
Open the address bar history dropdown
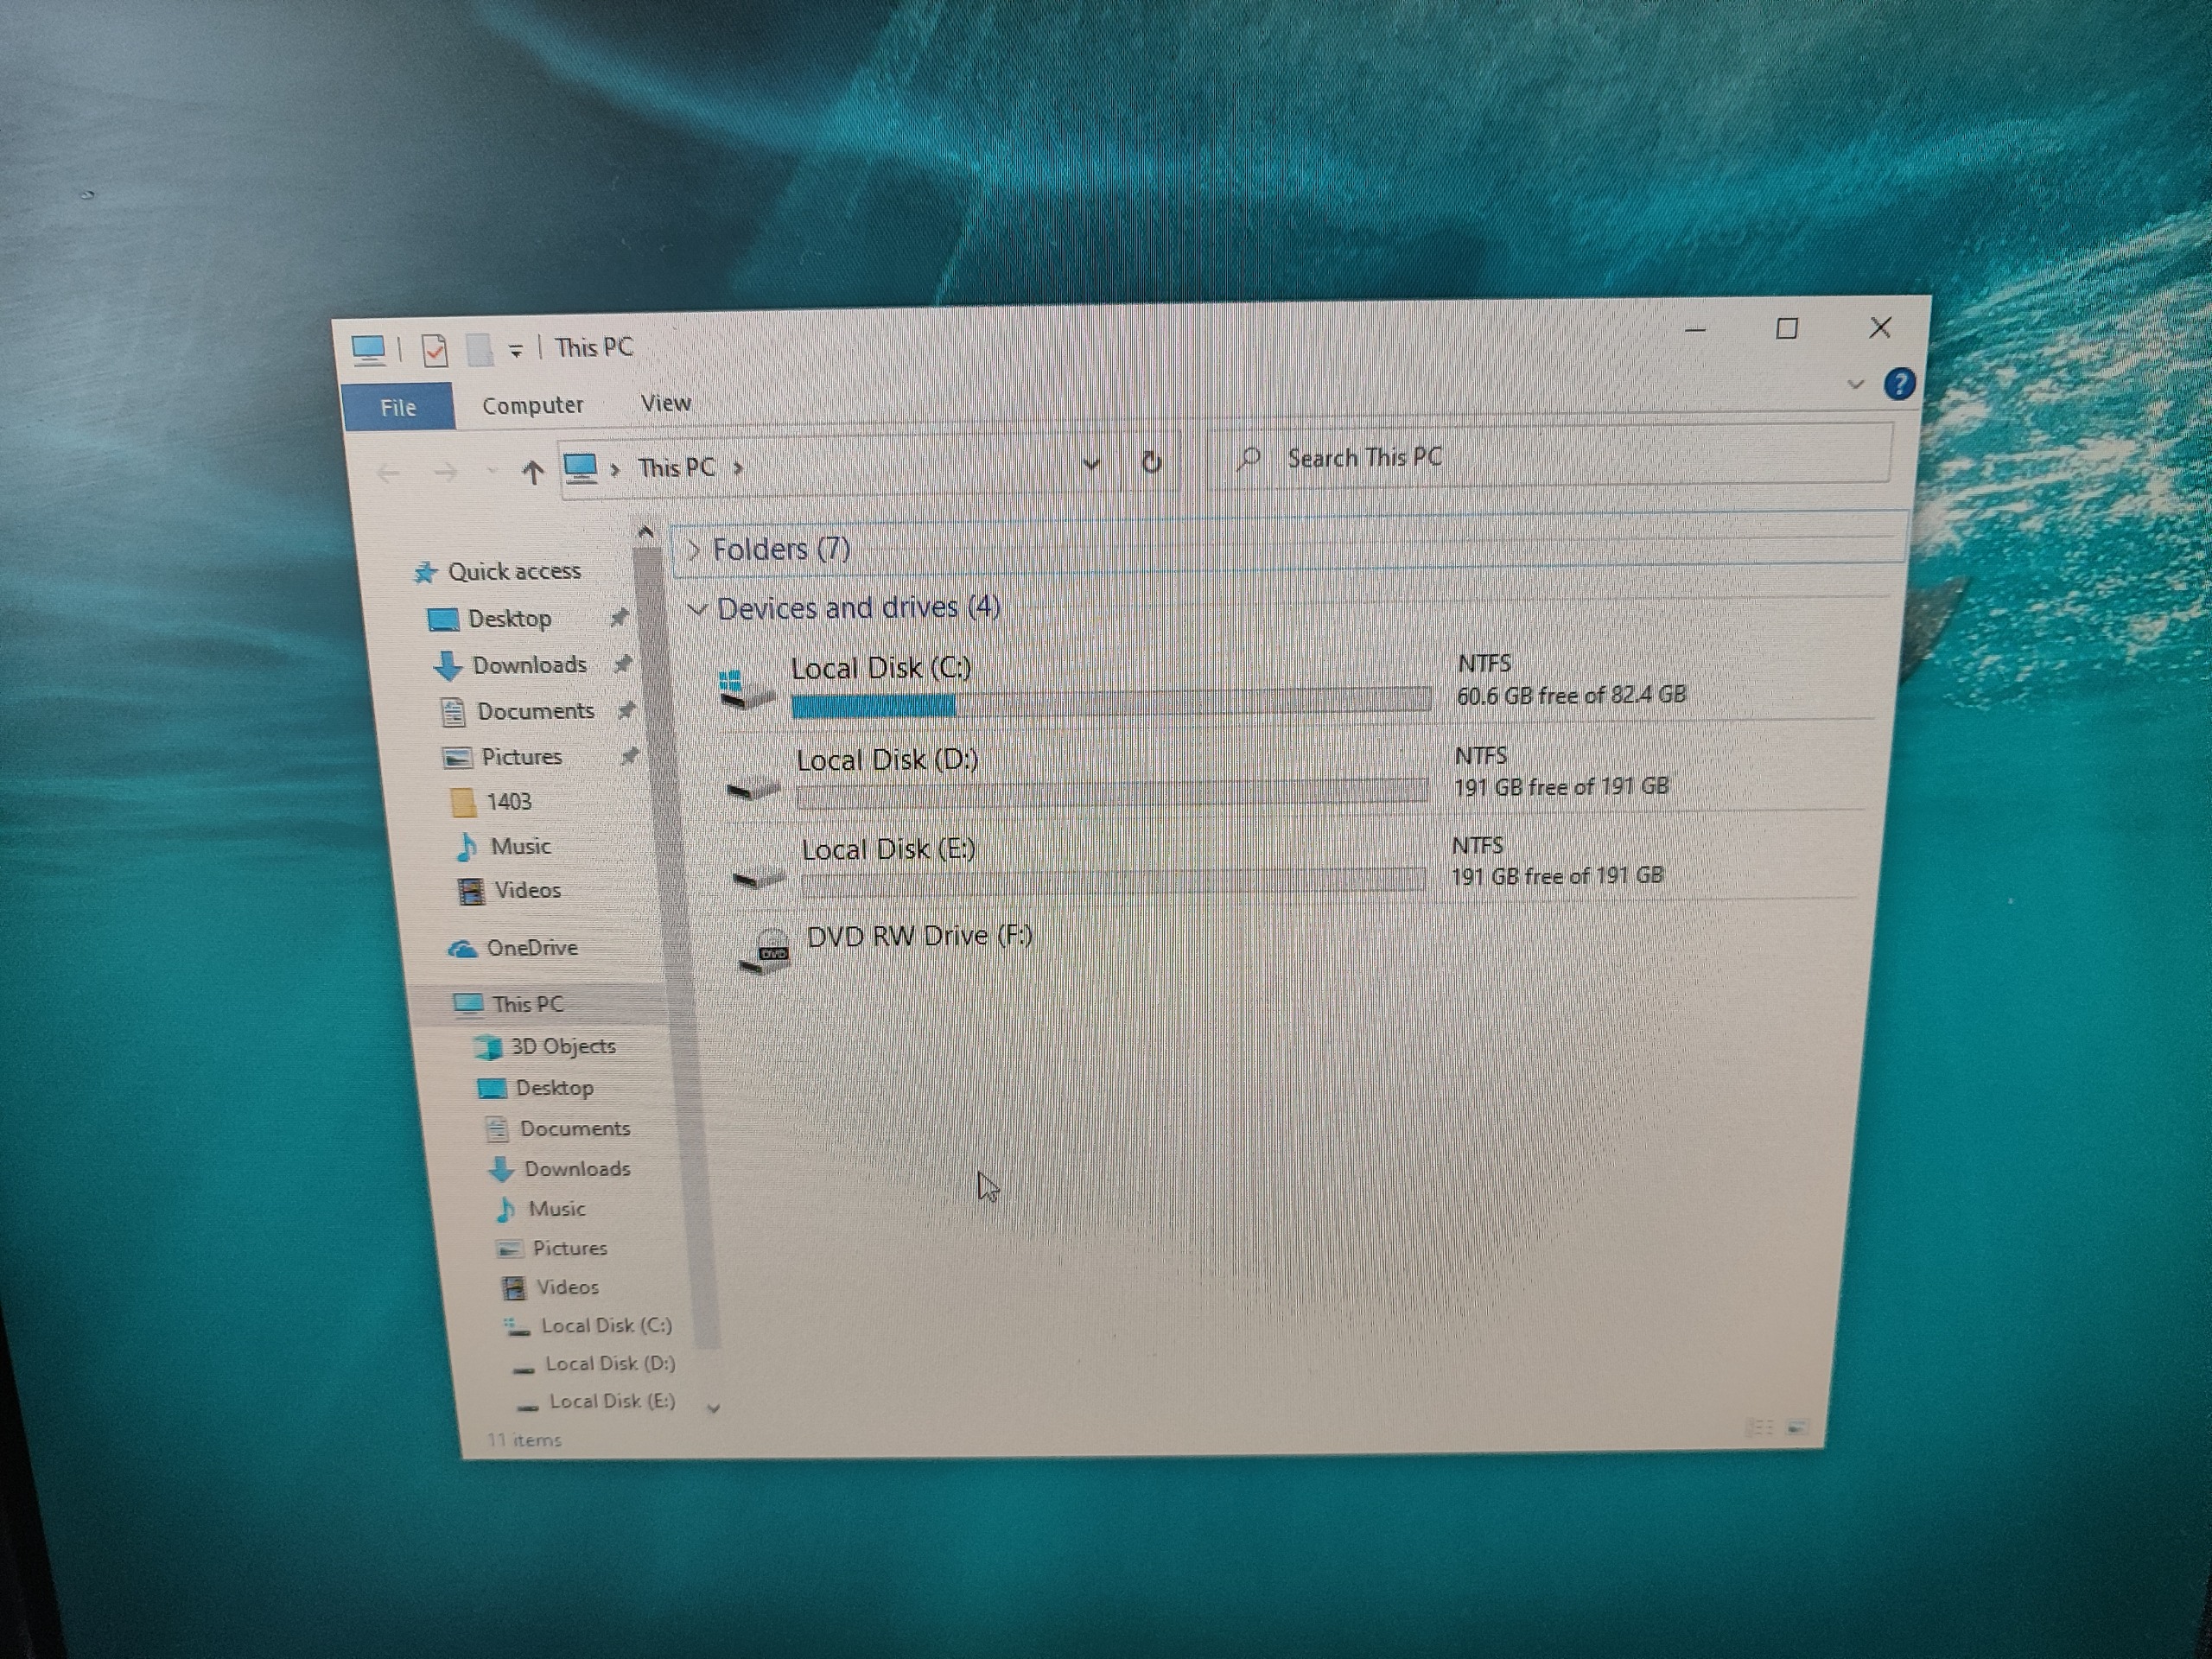coord(1091,464)
